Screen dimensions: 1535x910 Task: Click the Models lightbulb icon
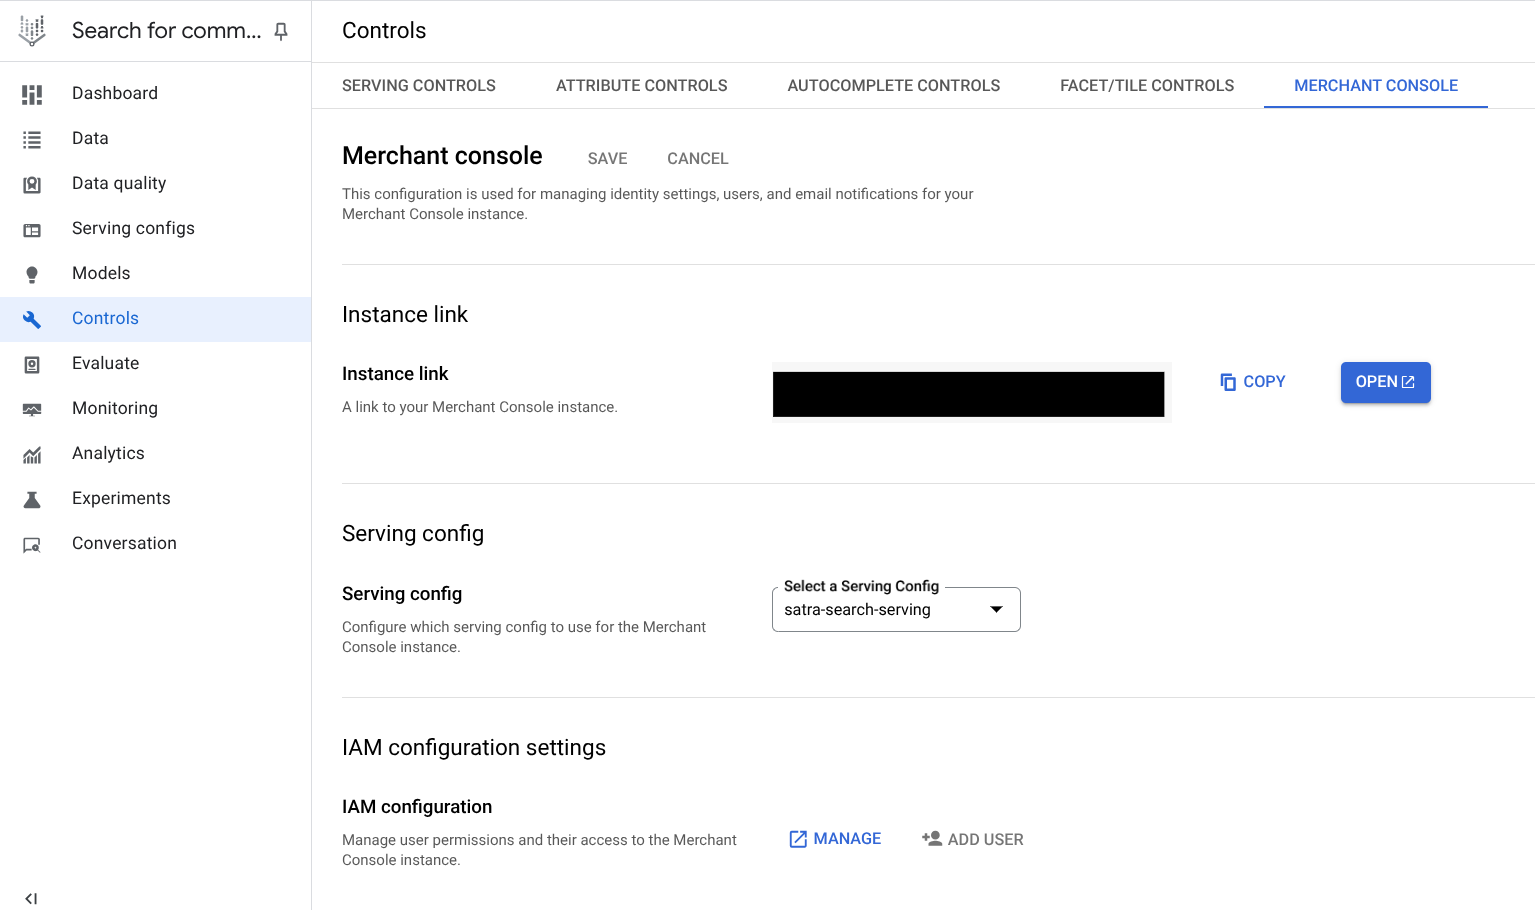pyautogui.click(x=31, y=273)
